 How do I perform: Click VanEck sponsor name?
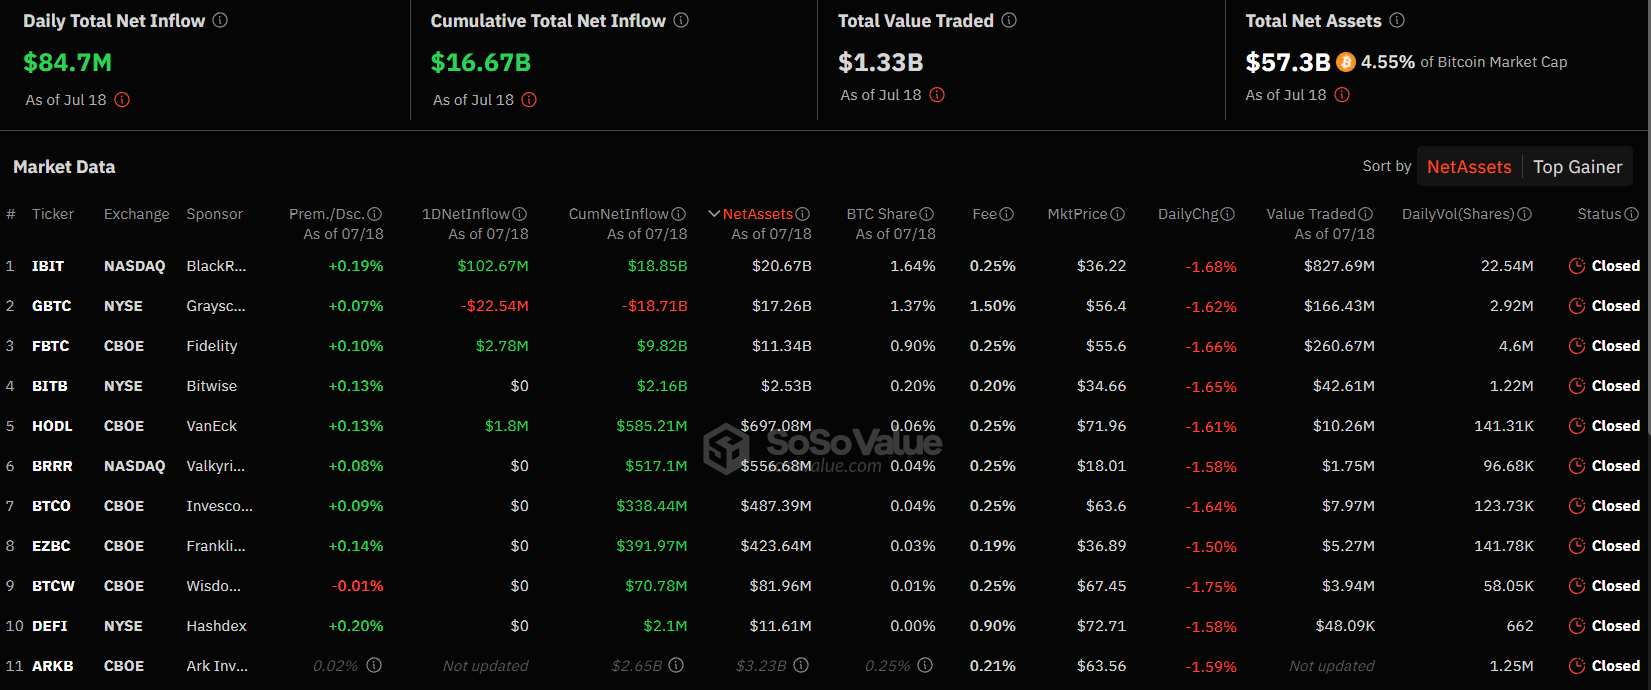(x=211, y=426)
